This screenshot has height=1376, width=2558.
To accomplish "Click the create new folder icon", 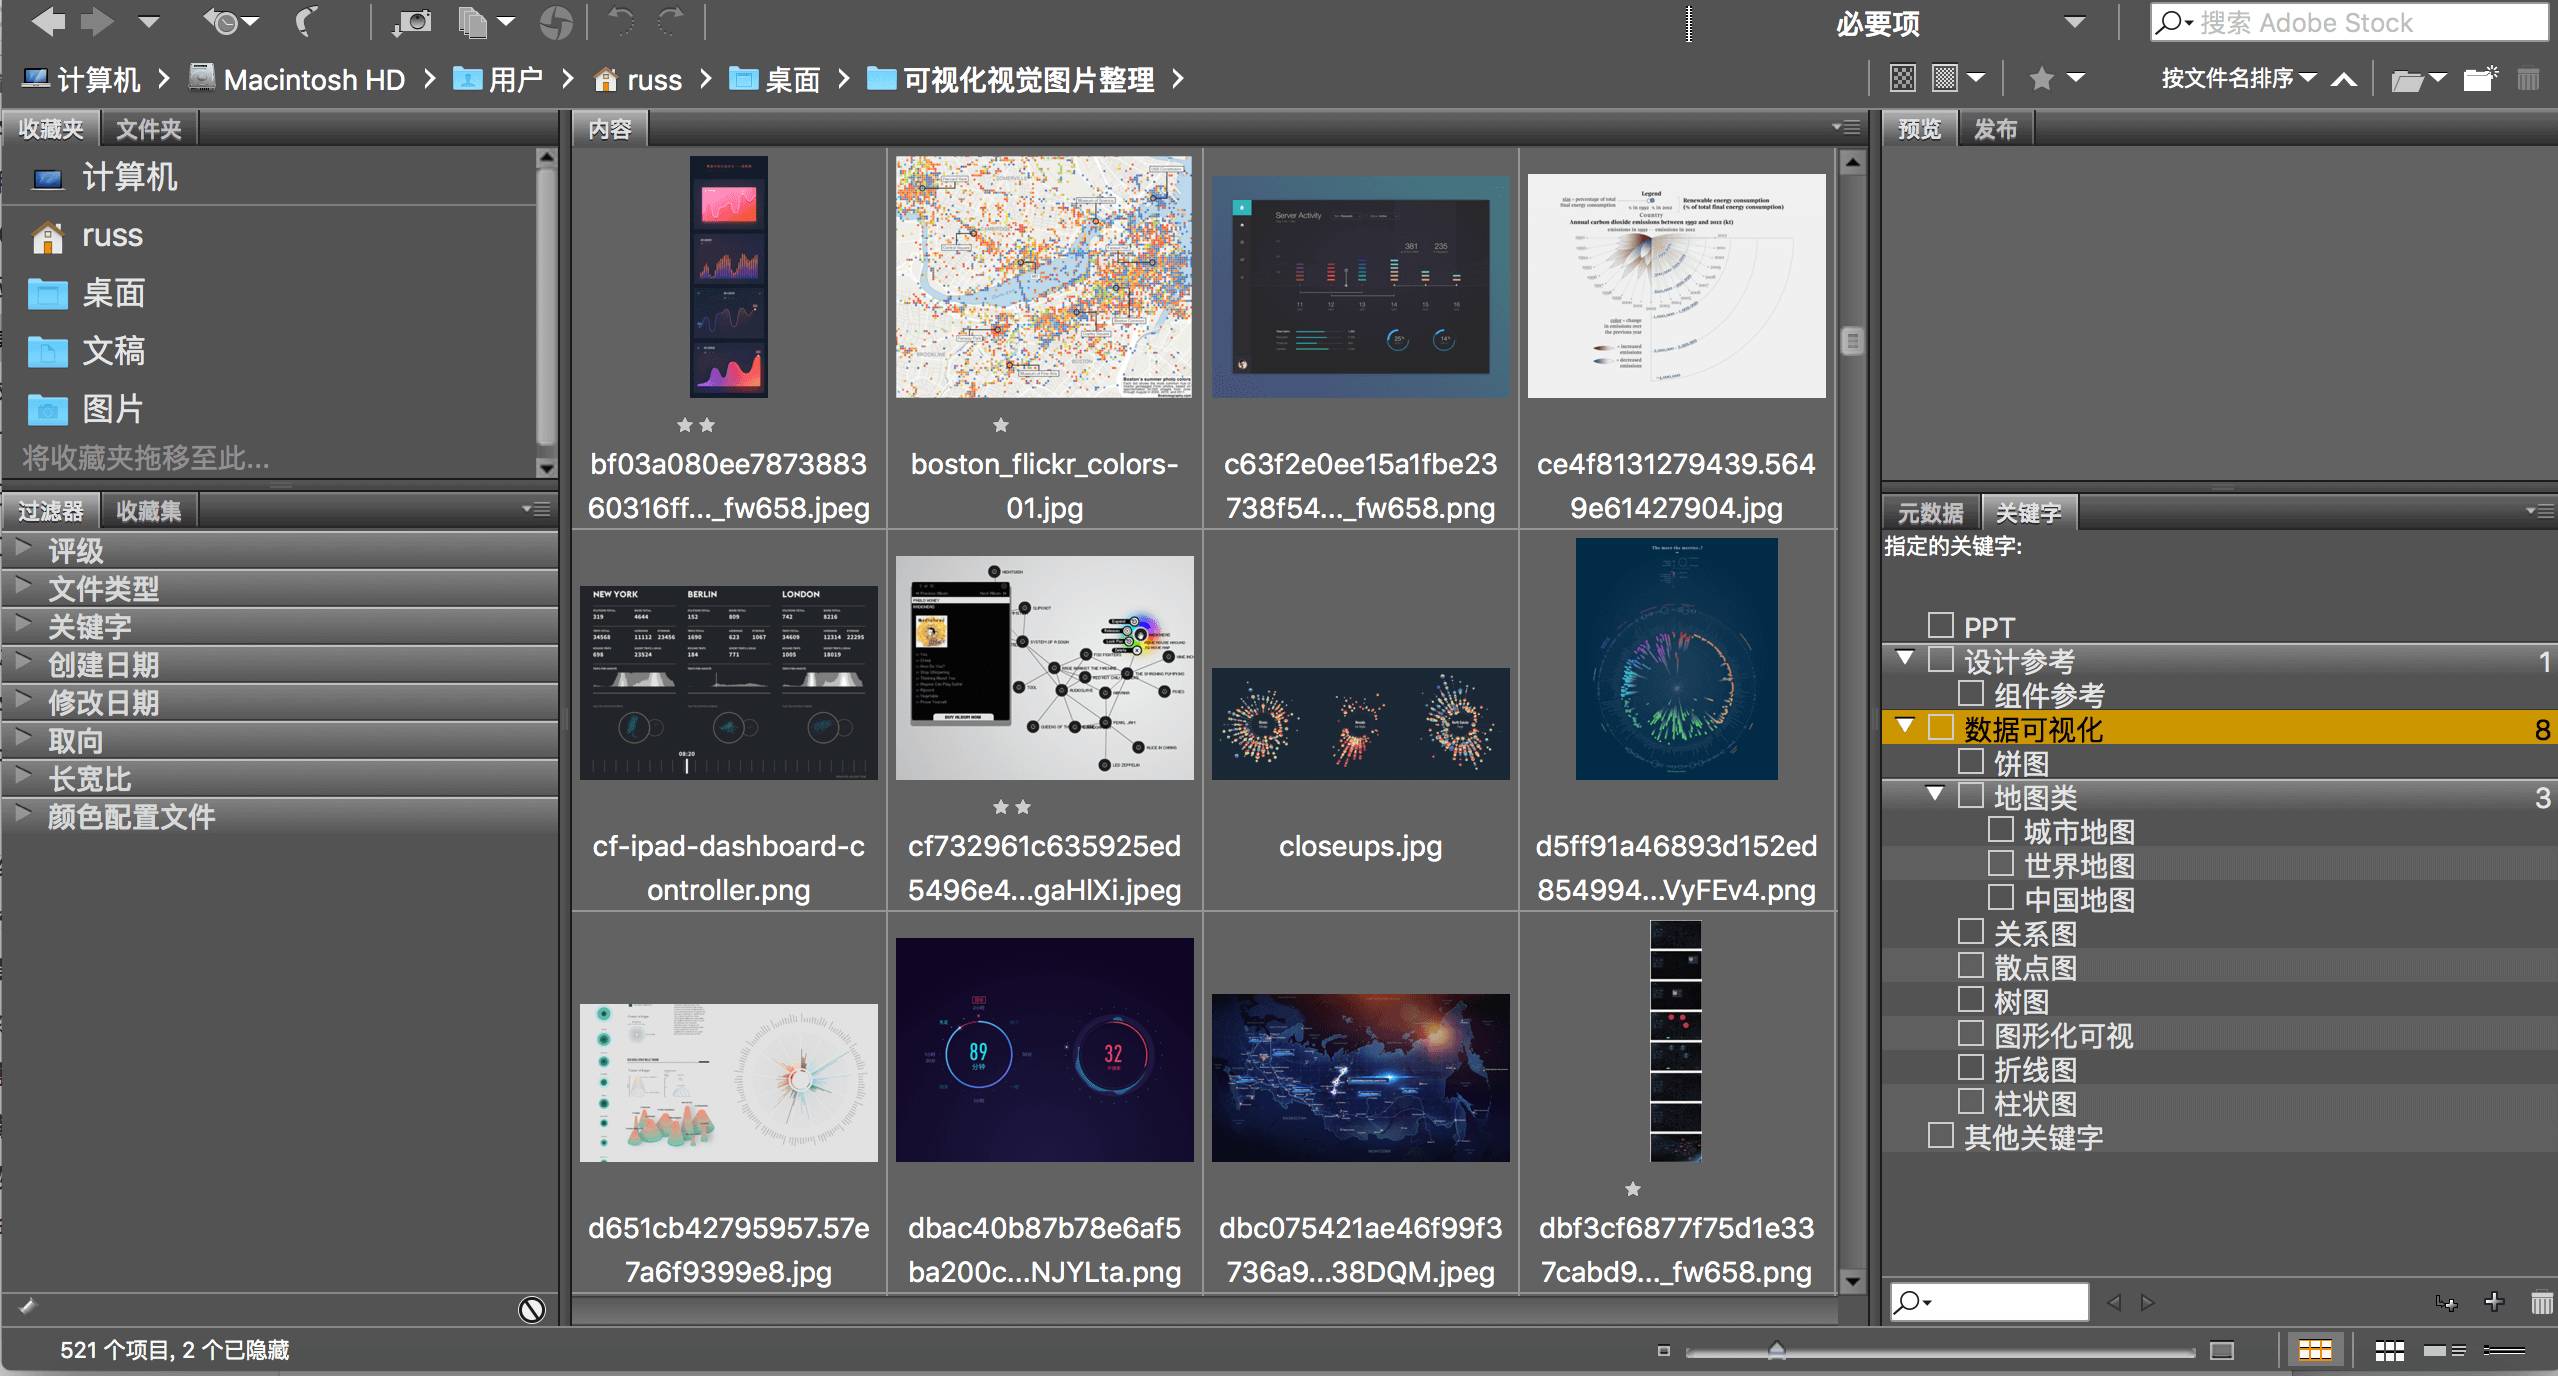I will 2480,78.
